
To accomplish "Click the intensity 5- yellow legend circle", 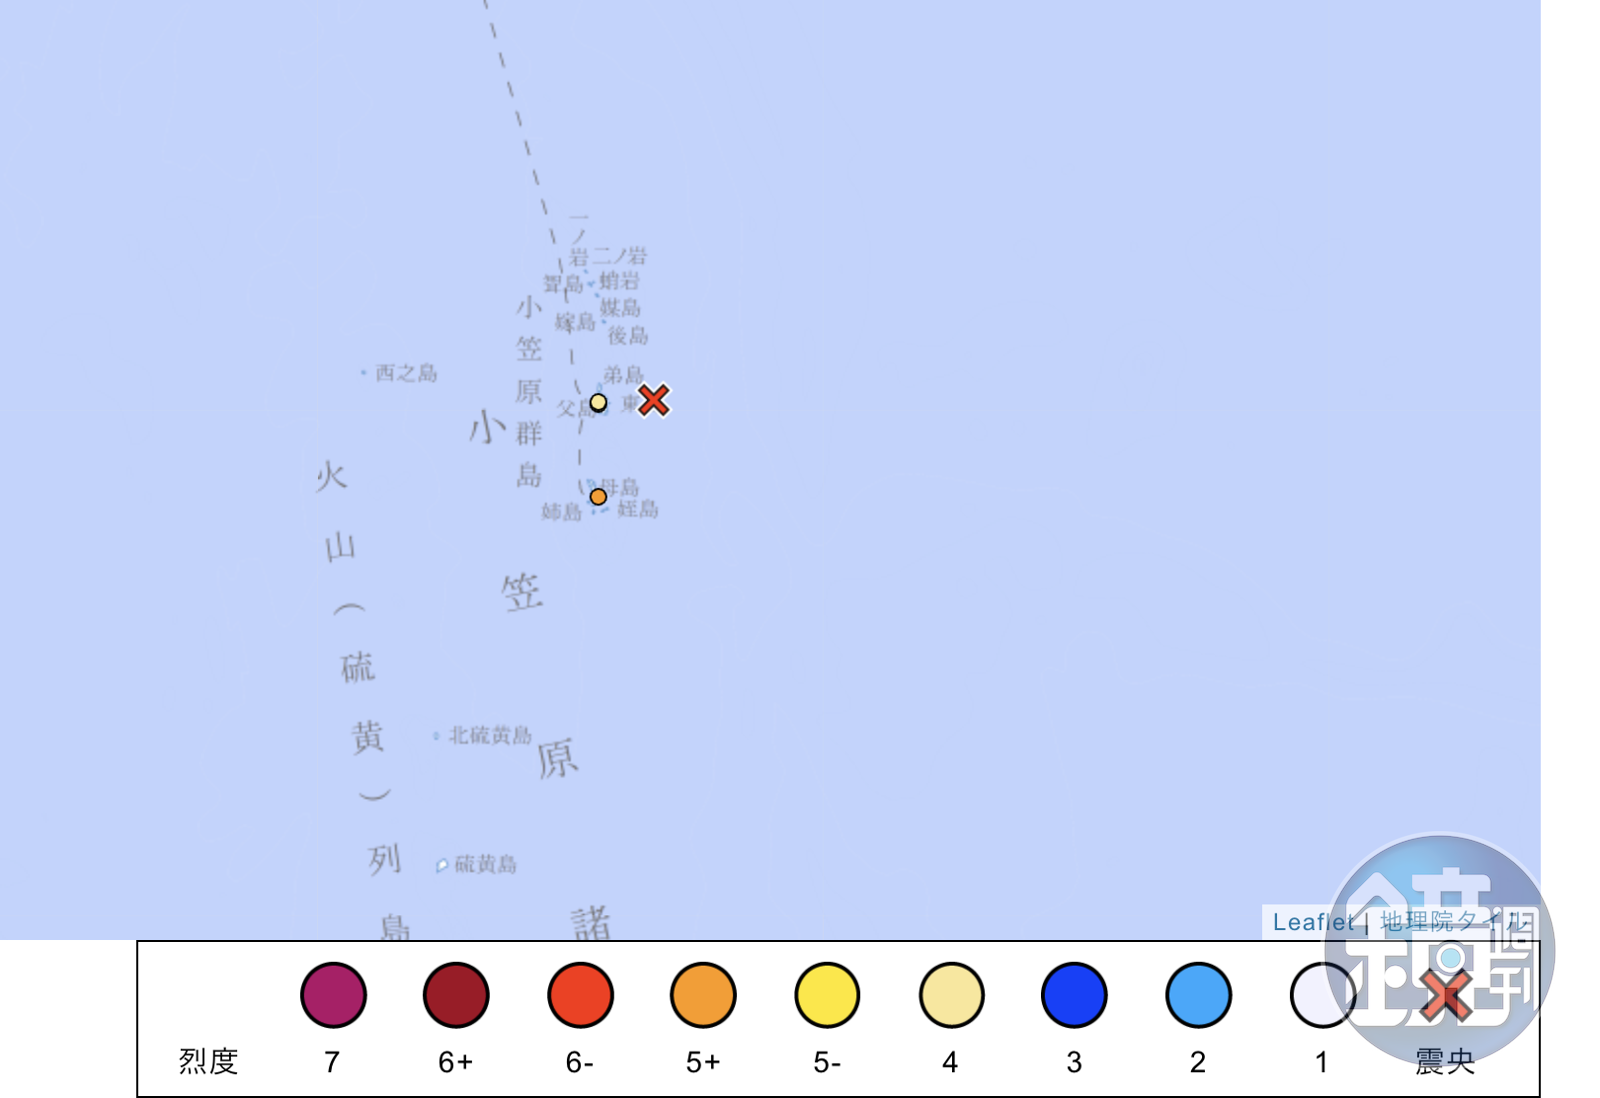I will tap(827, 995).
